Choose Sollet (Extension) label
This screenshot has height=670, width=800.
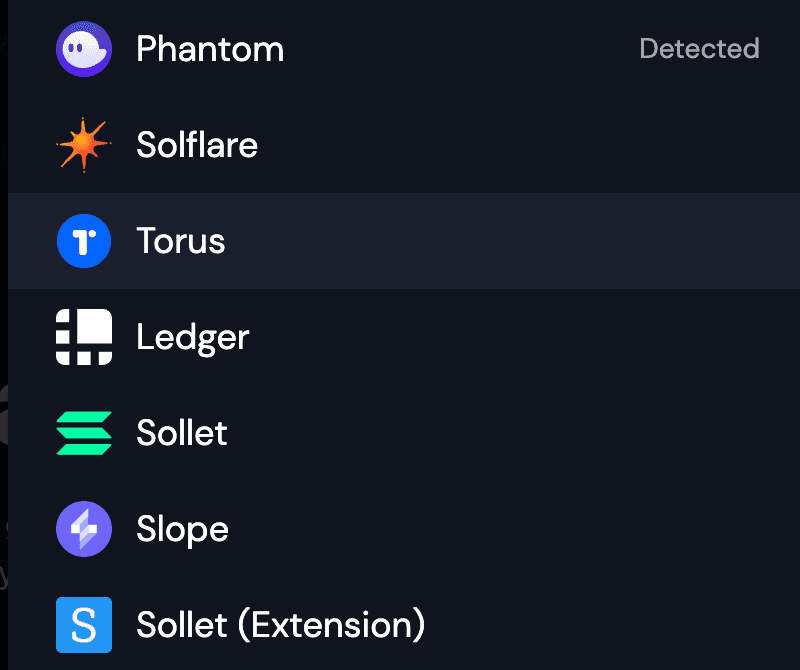281,625
